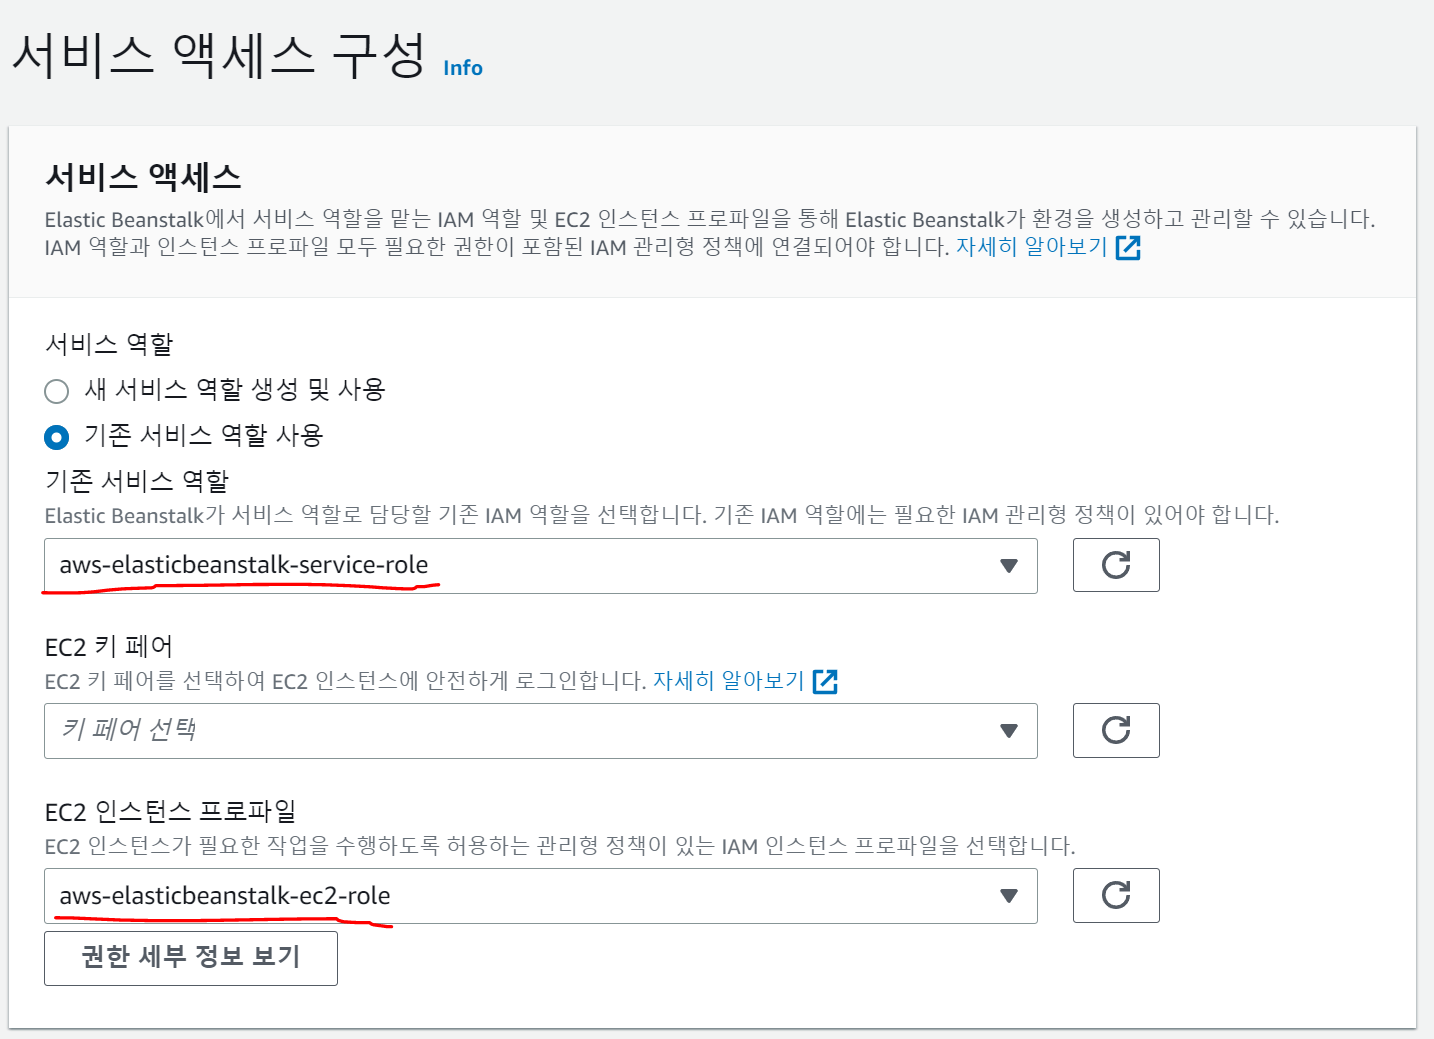
Task: Click the arrow on the EC2 instance profile dropdown
Action: 1008,896
